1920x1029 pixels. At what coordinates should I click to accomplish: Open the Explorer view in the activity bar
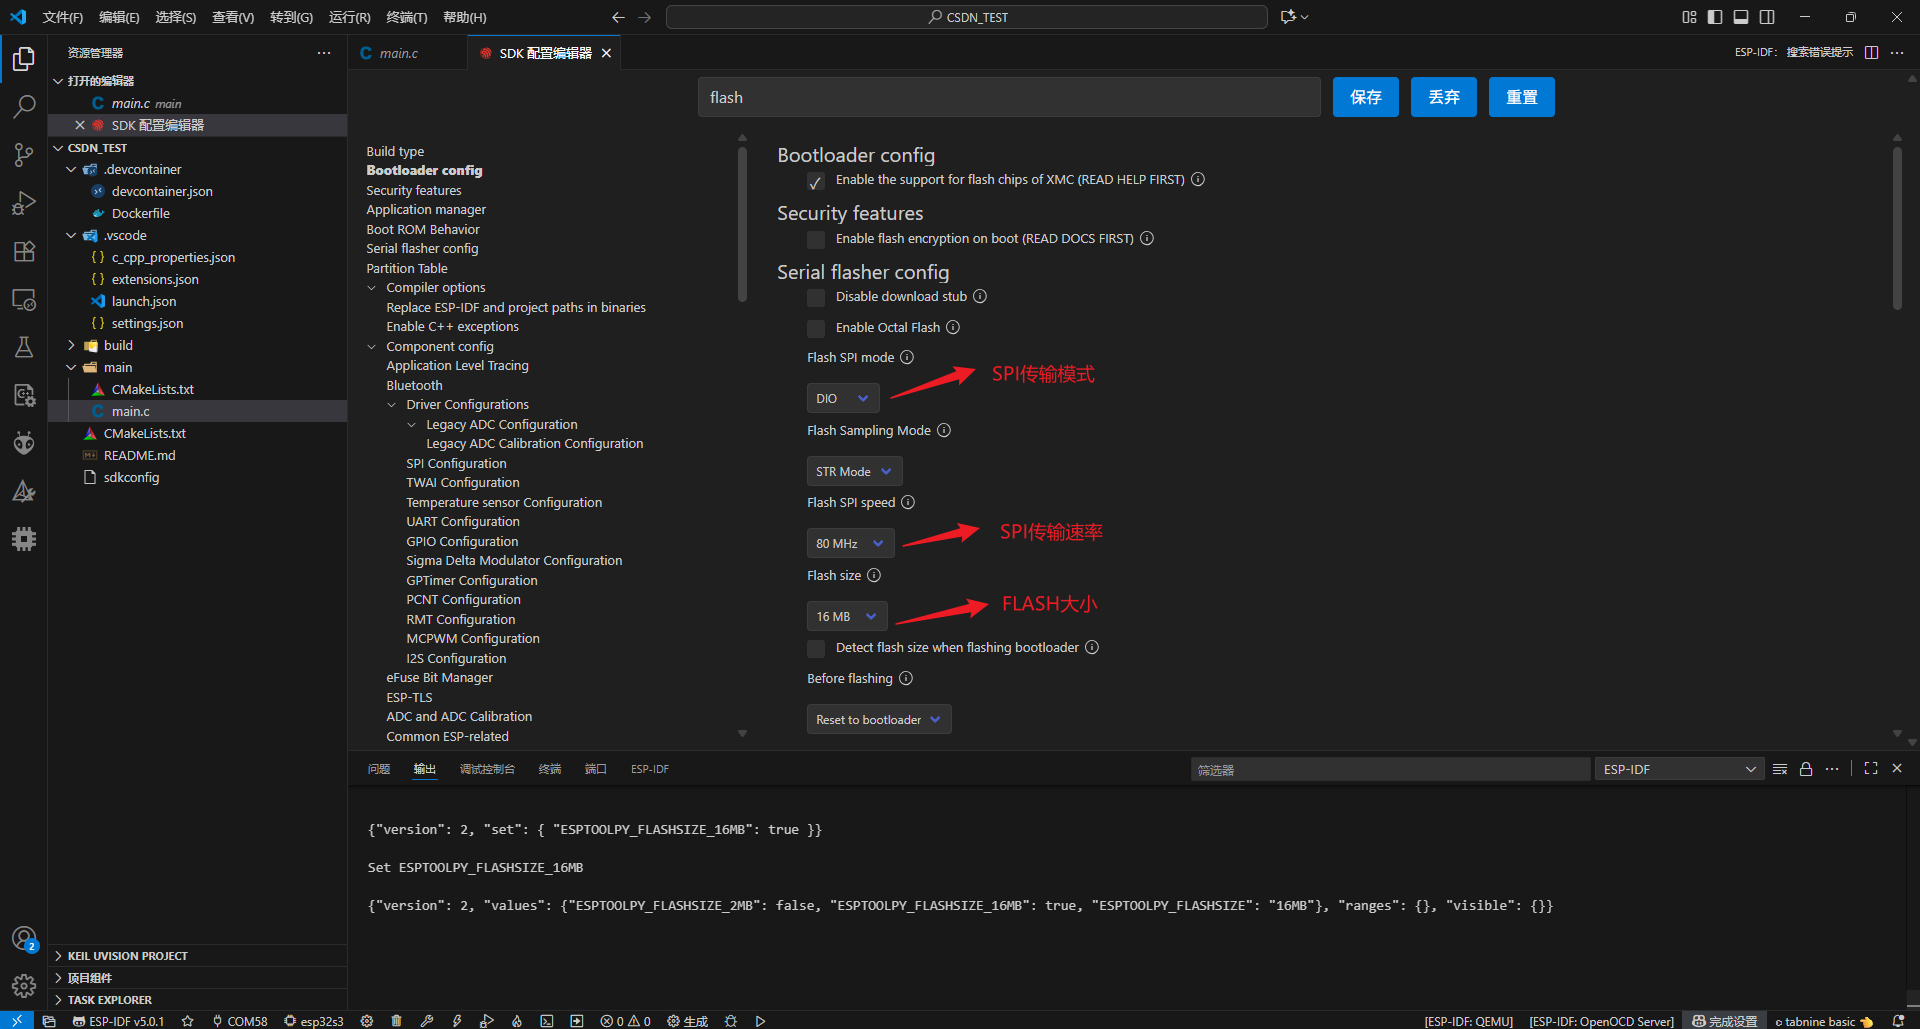[24, 59]
